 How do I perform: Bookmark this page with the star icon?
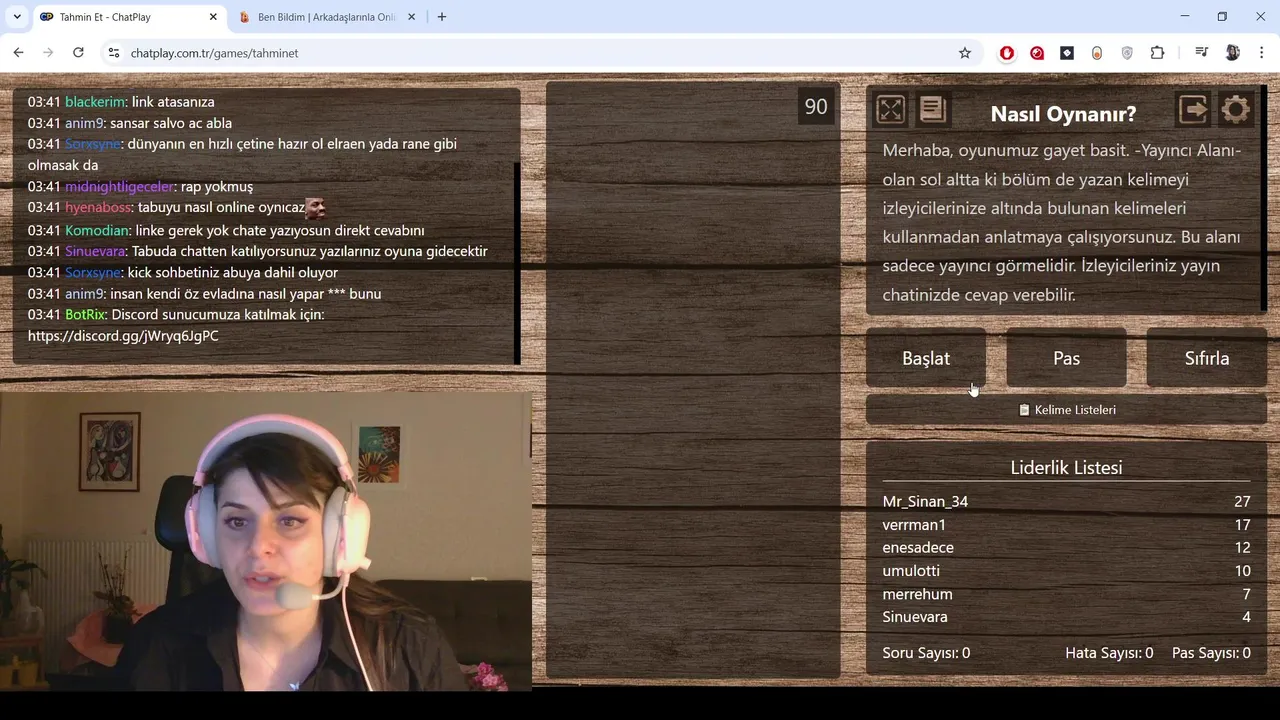pos(965,53)
